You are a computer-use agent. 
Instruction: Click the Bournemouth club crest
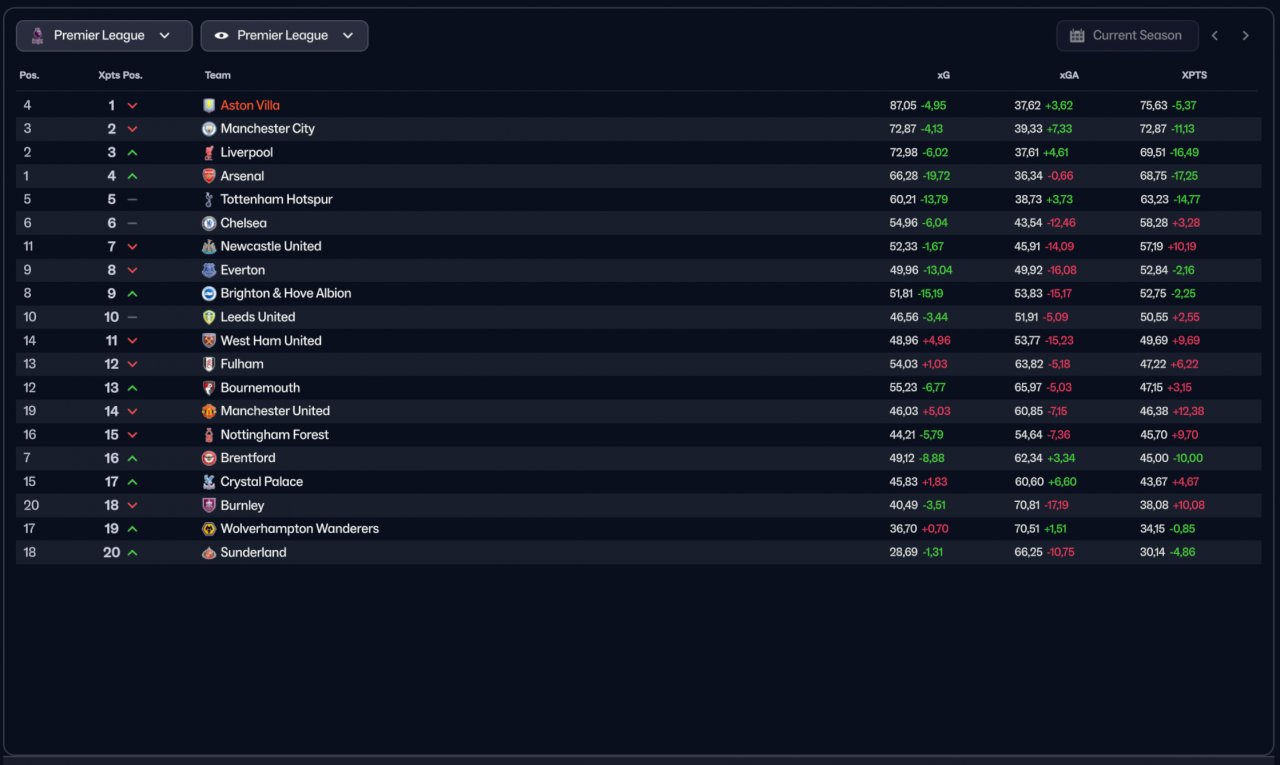(x=209, y=387)
